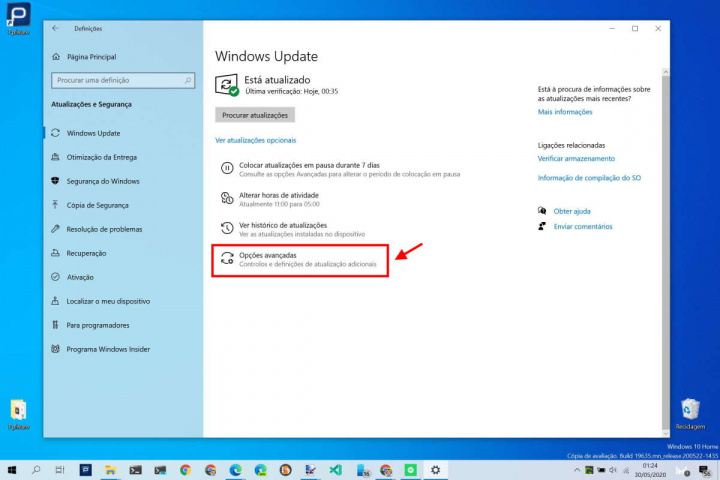Open Otimização da Entrega in sidebar

coord(101,157)
